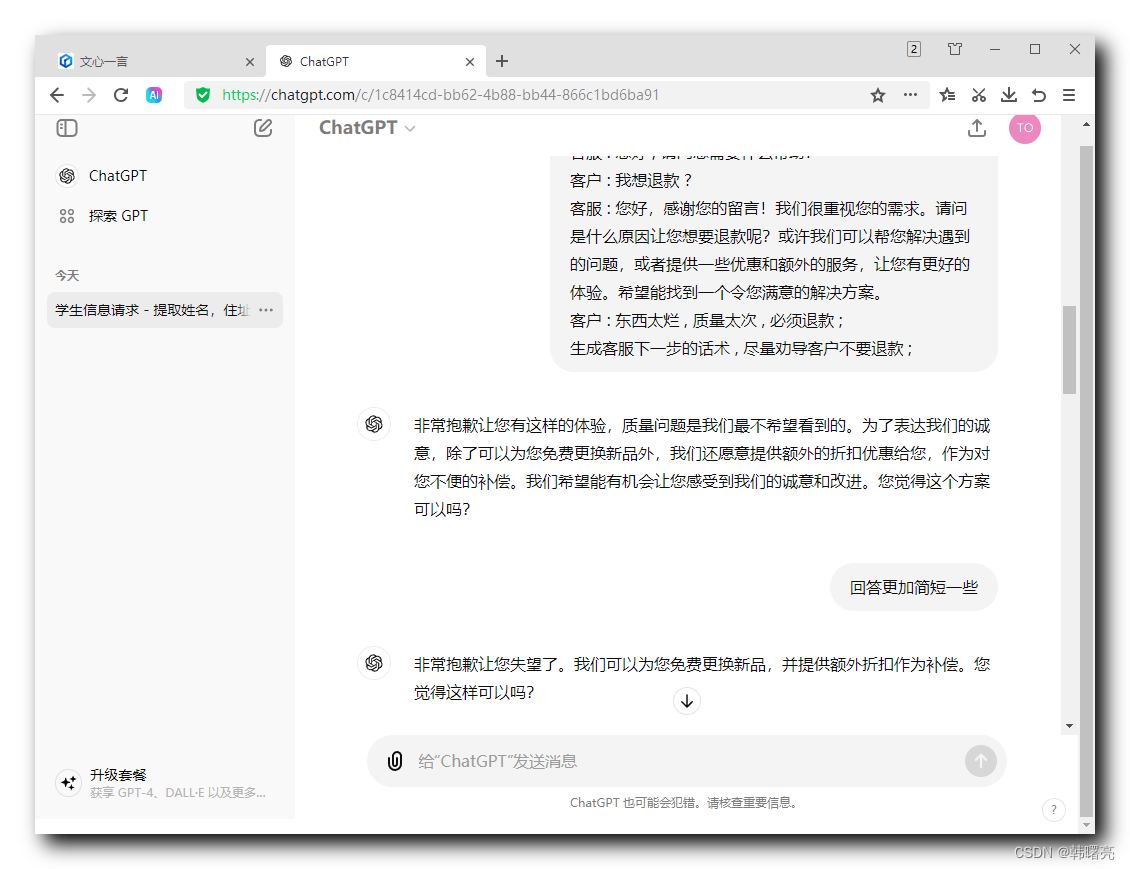Click the help question mark icon

click(1054, 810)
